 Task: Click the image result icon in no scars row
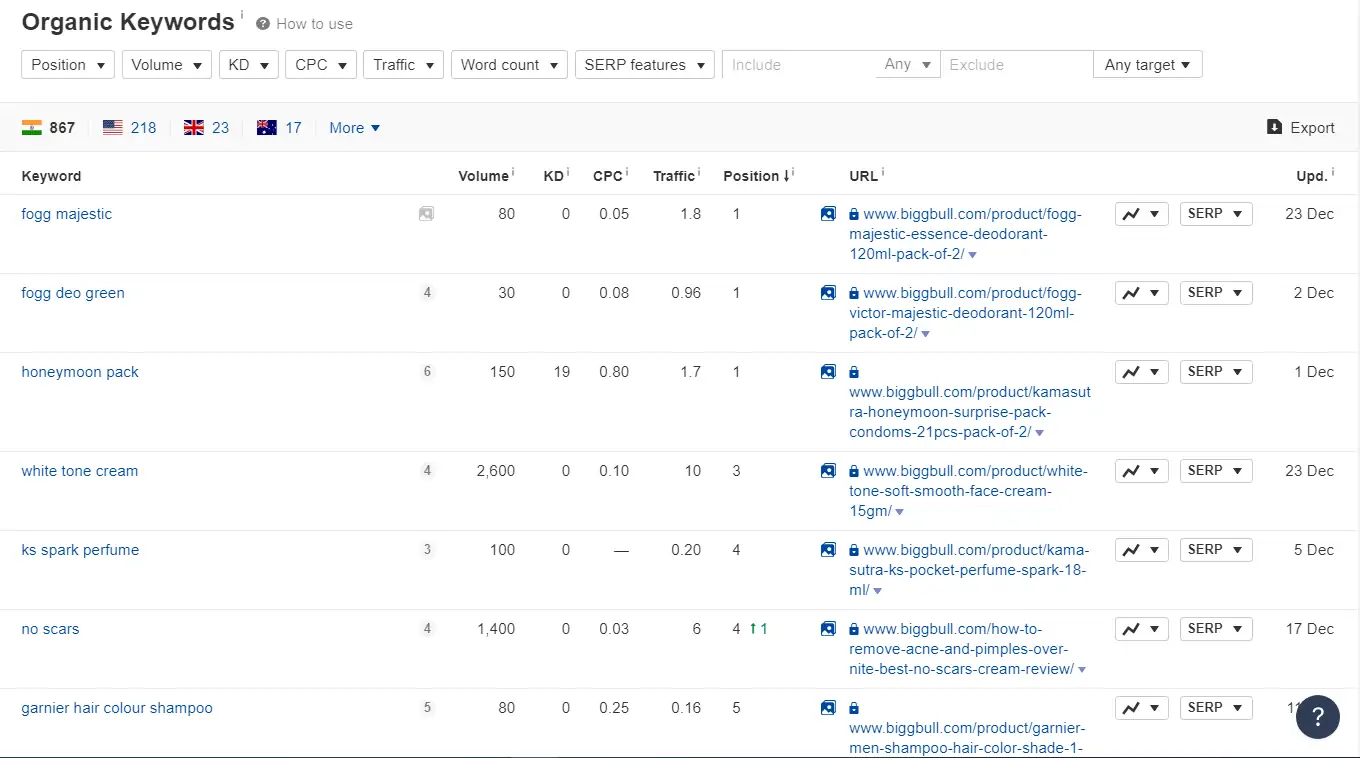coord(828,629)
